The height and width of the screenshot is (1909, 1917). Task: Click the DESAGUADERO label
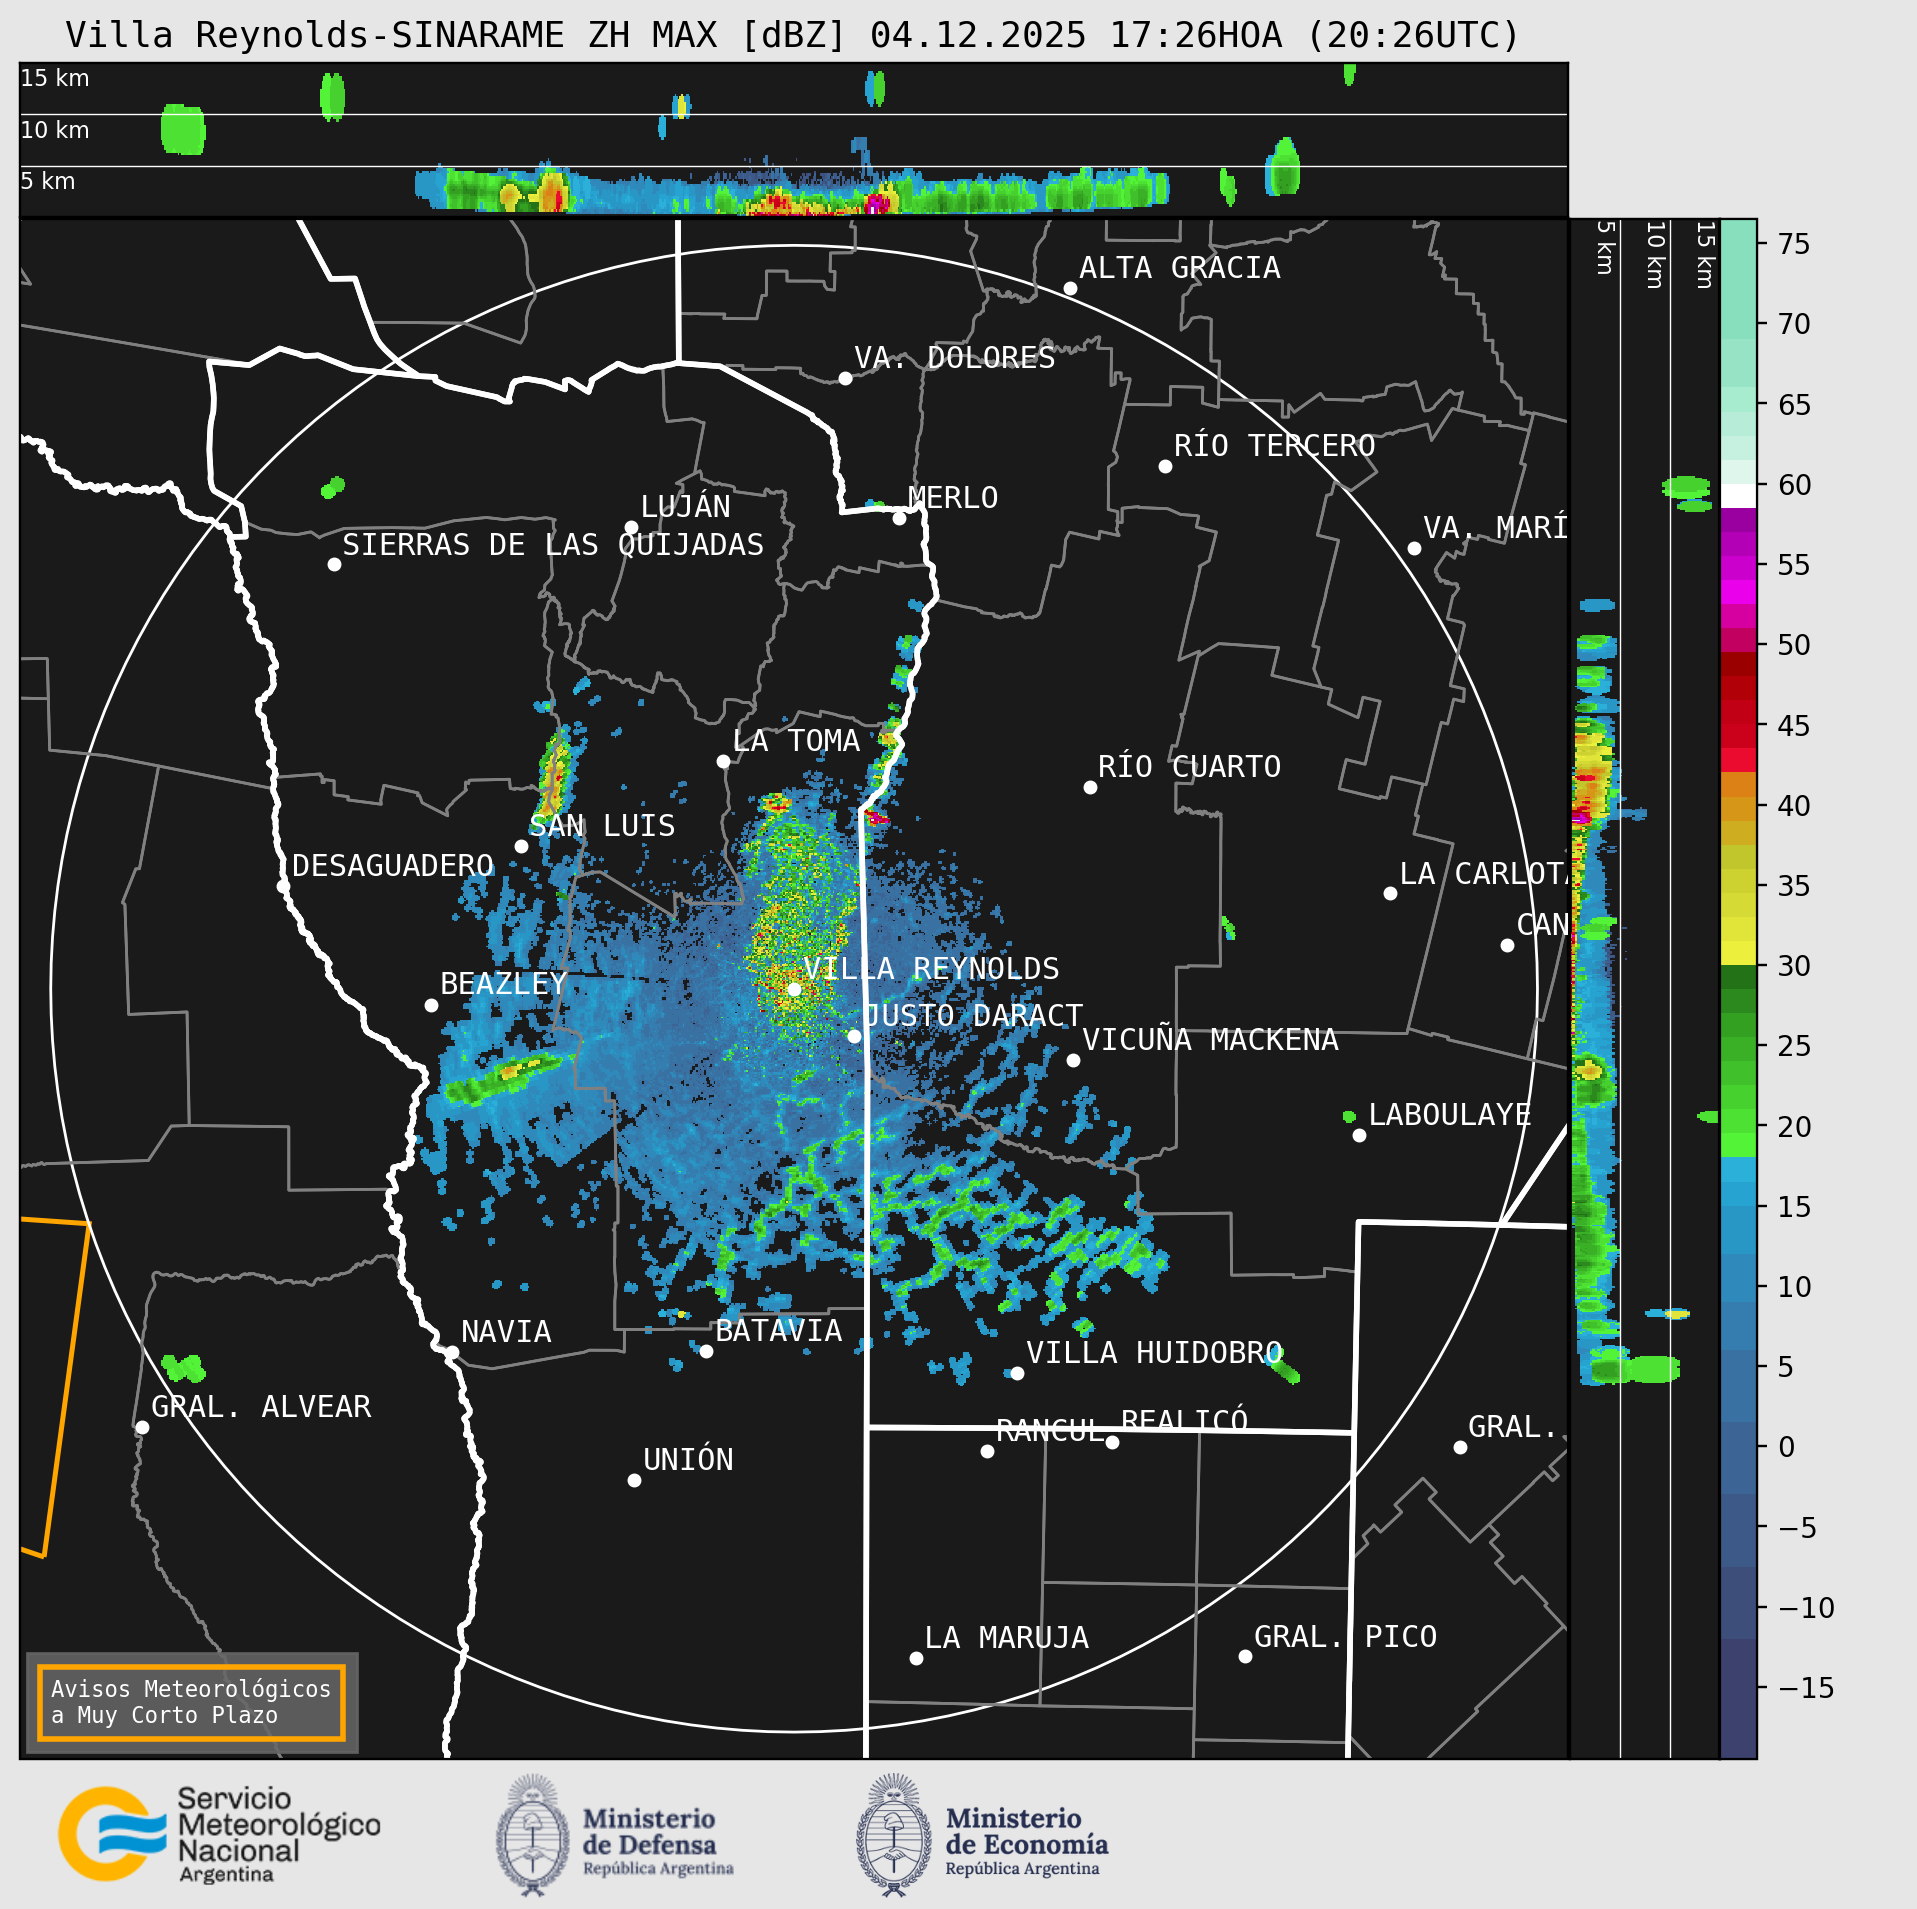point(393,866)
